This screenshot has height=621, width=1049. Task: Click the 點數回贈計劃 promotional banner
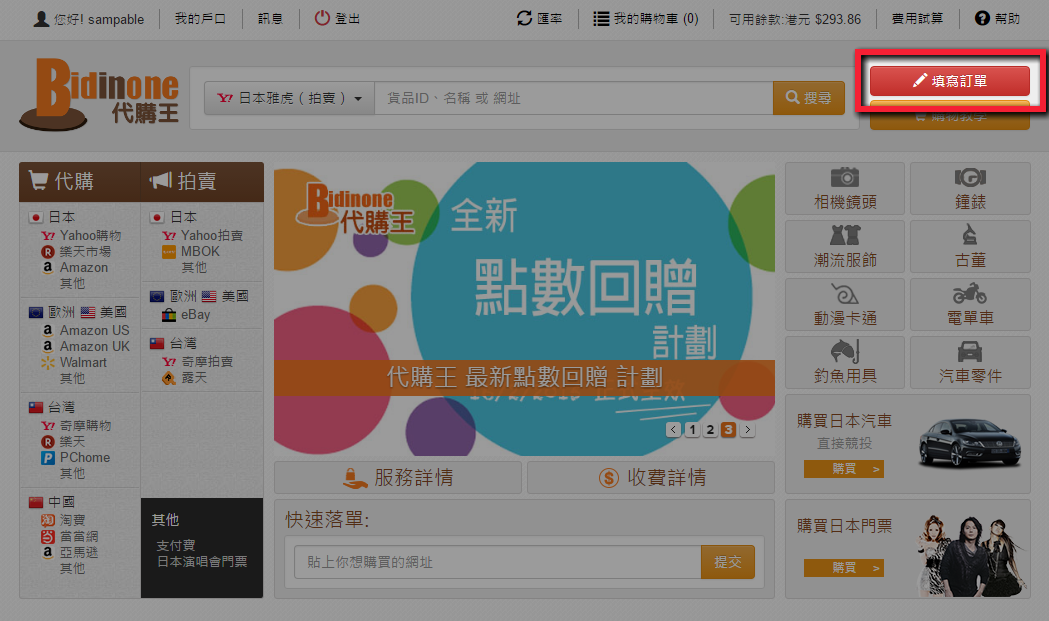524,308
